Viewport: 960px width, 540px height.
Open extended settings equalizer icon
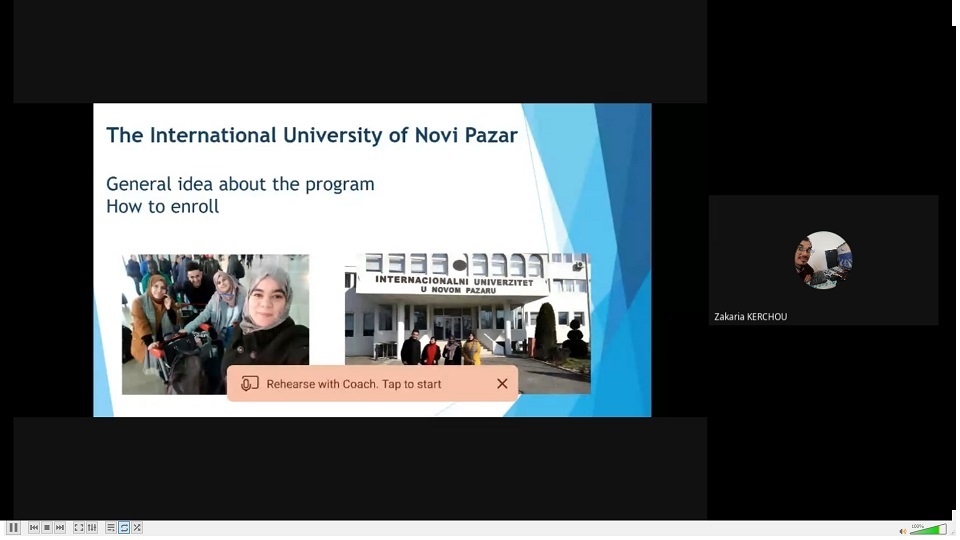click(x=92, y=528)
